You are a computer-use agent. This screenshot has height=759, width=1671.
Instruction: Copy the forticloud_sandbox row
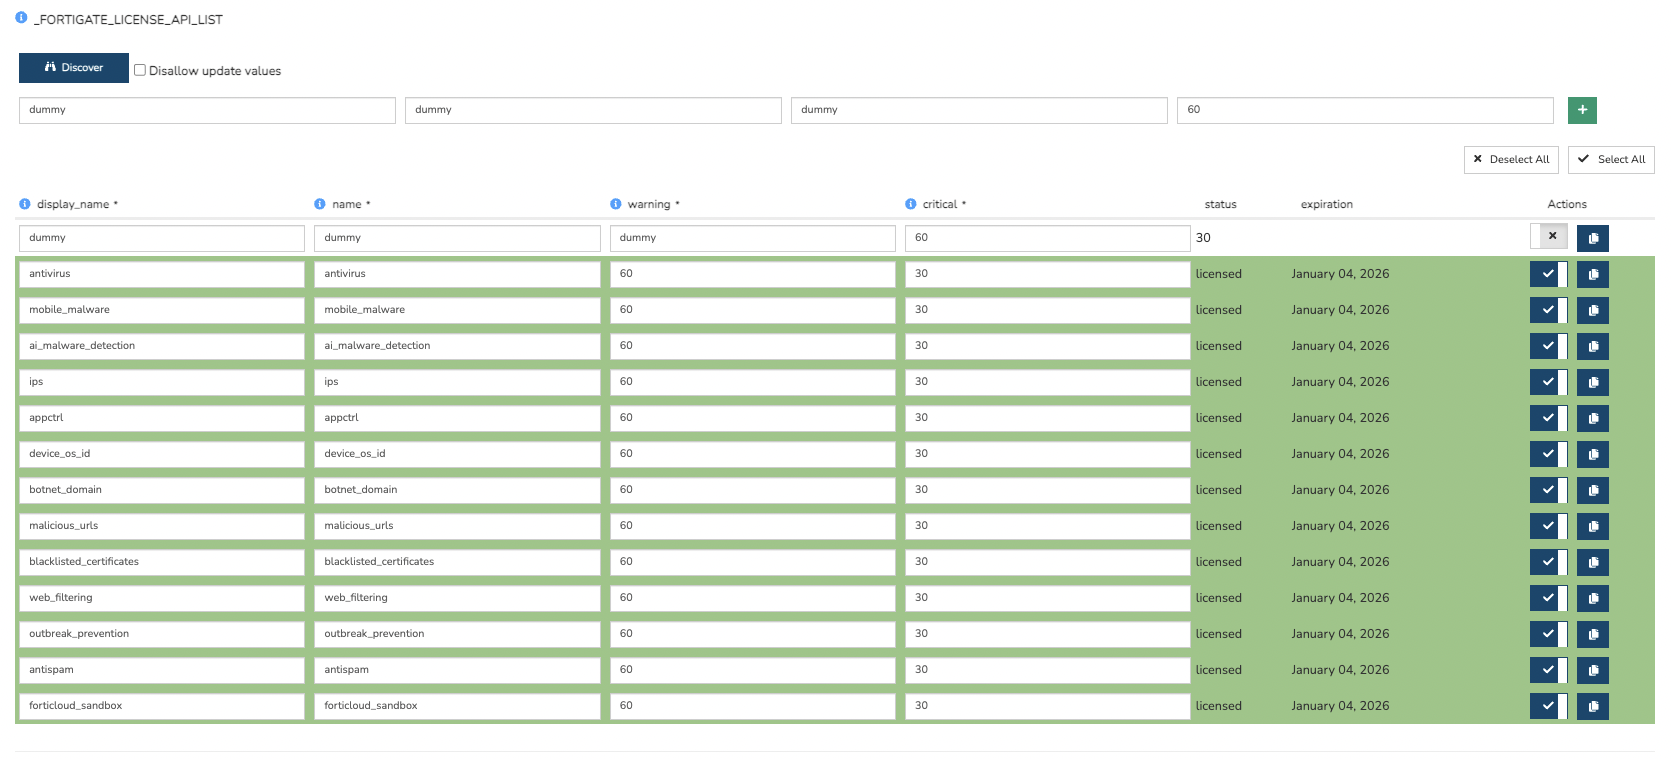(1592, 706)
